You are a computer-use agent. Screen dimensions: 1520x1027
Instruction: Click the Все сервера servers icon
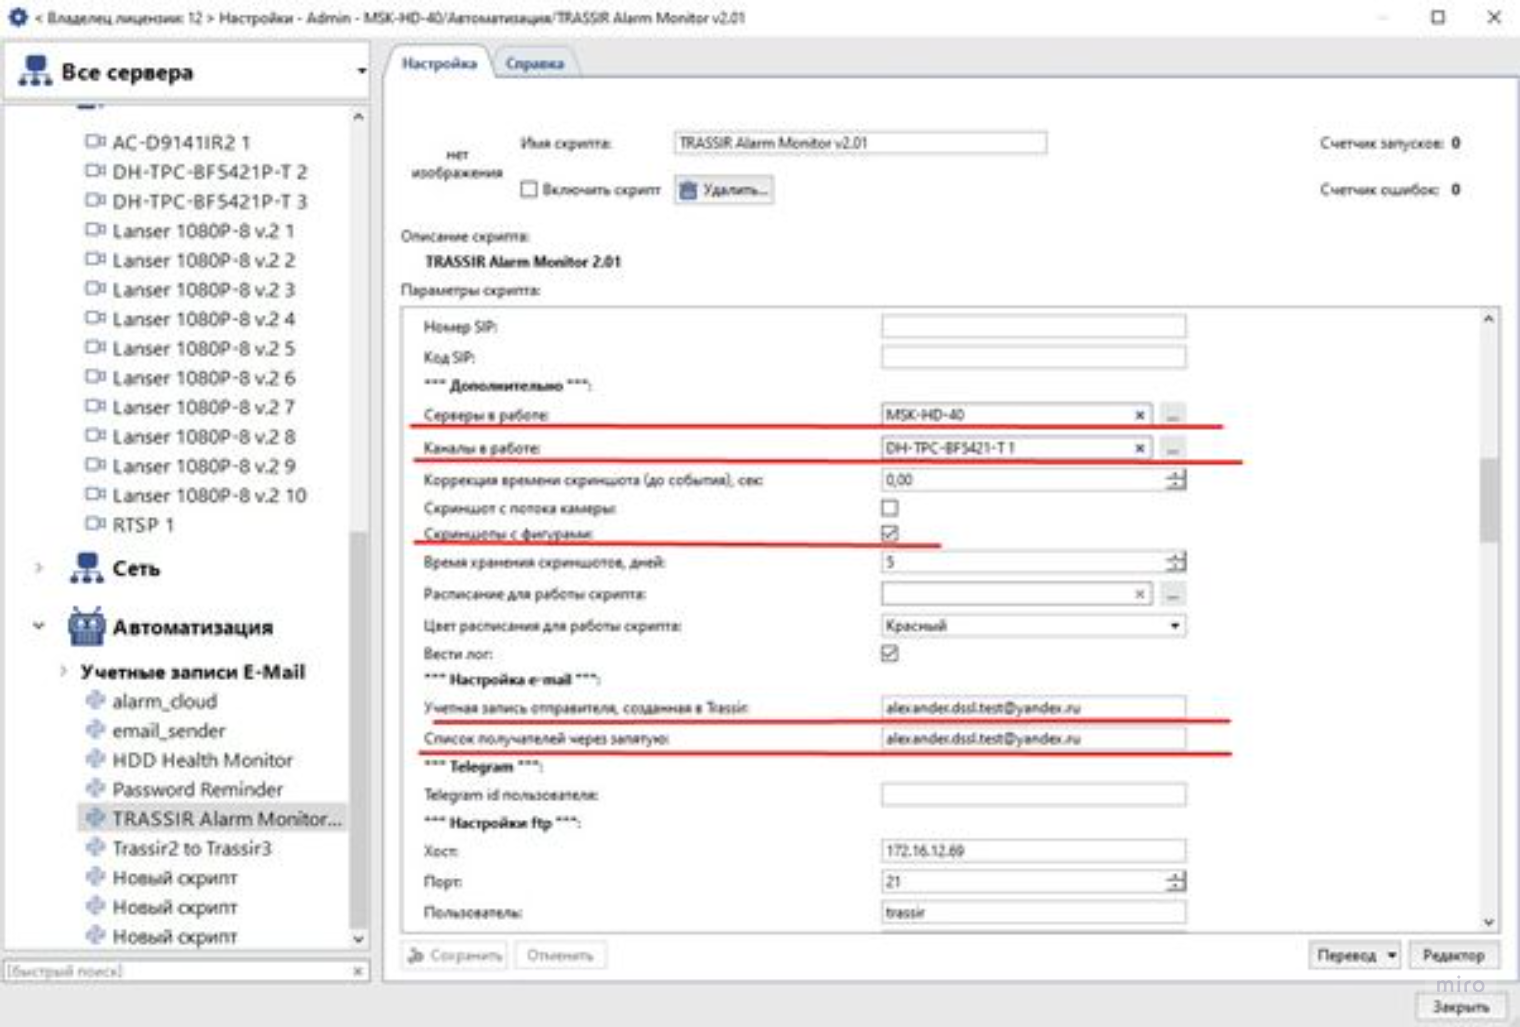click(35, 71)
